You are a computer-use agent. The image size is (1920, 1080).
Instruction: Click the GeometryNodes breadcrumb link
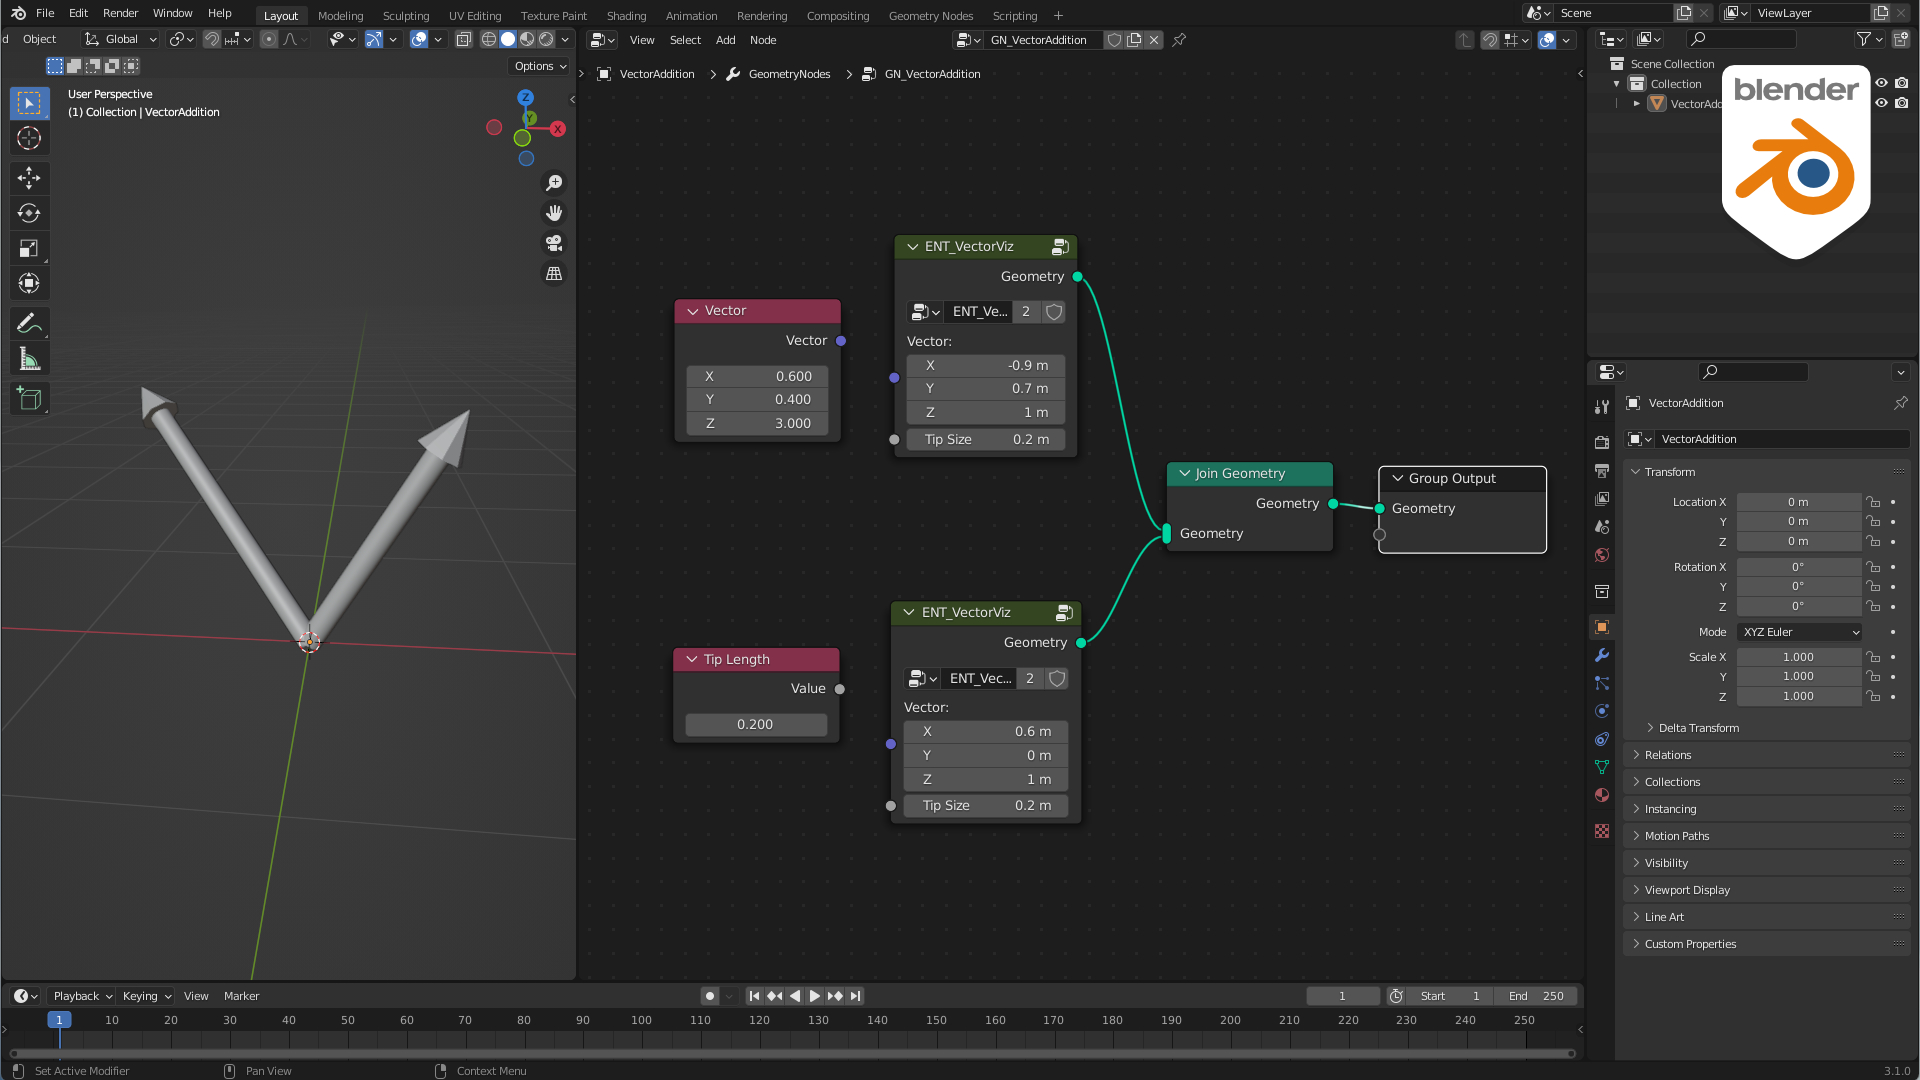[x=787, y=73]
